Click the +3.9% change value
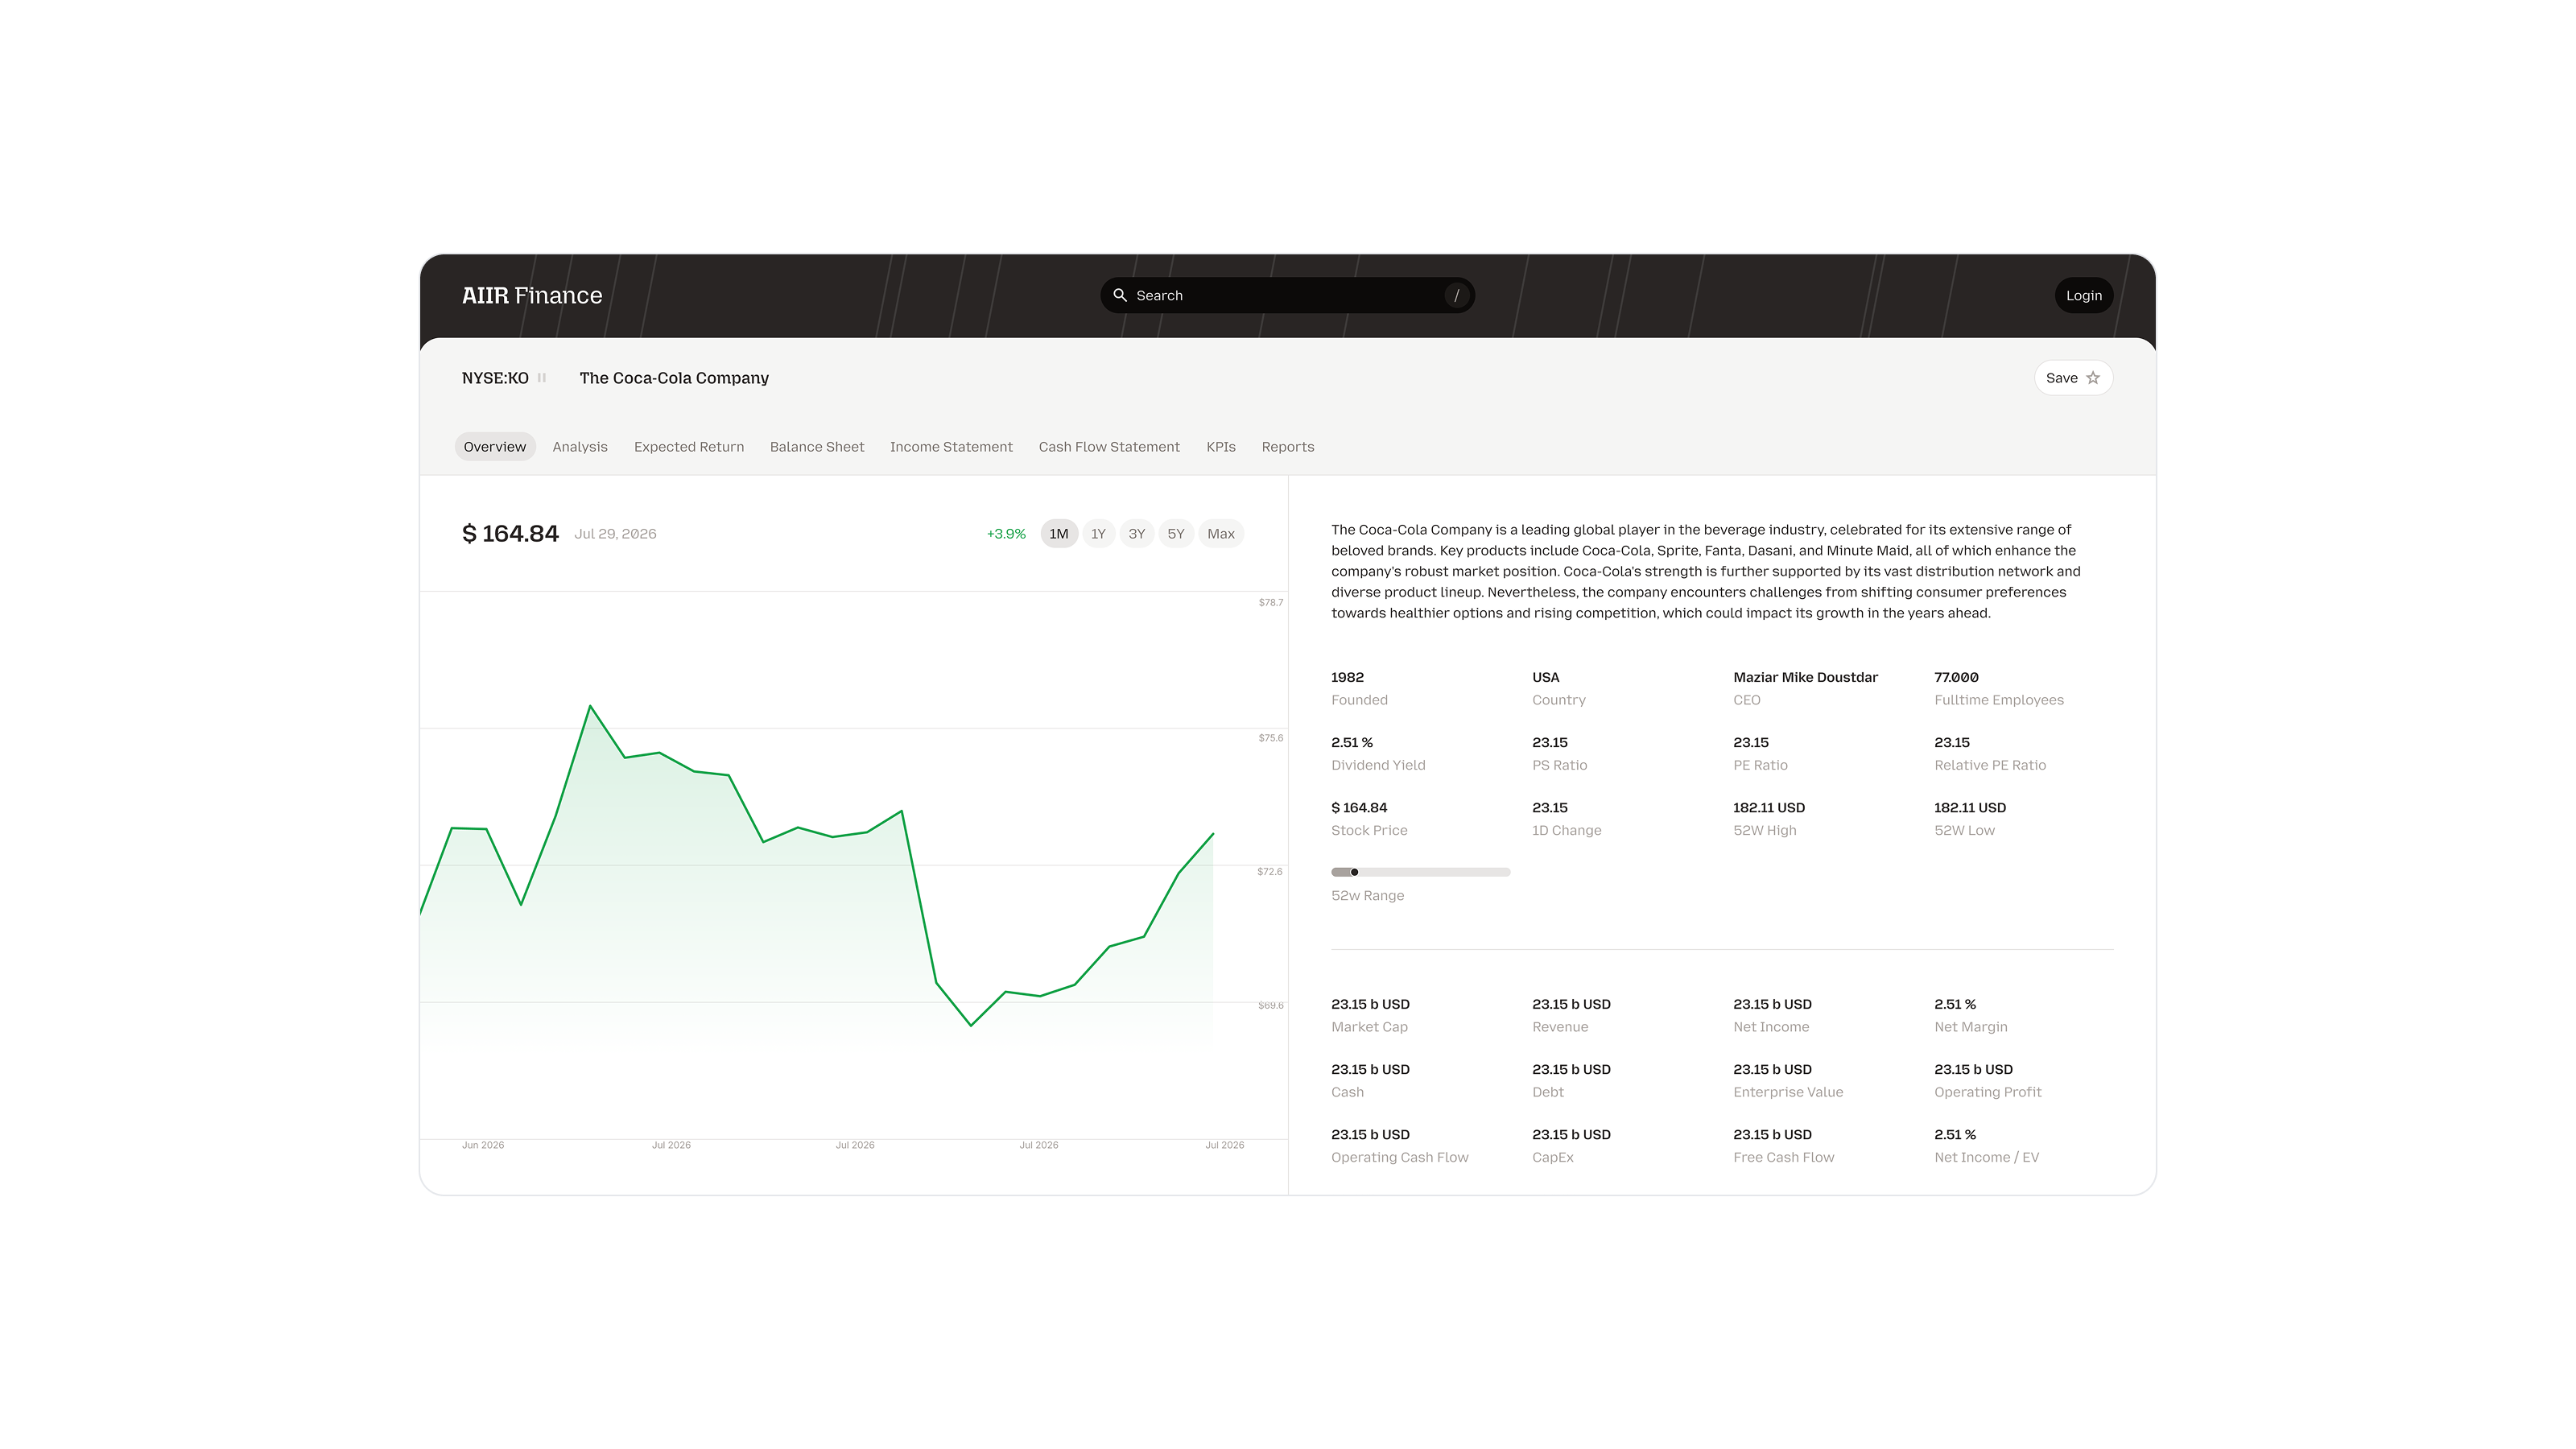 [1006, 534]
